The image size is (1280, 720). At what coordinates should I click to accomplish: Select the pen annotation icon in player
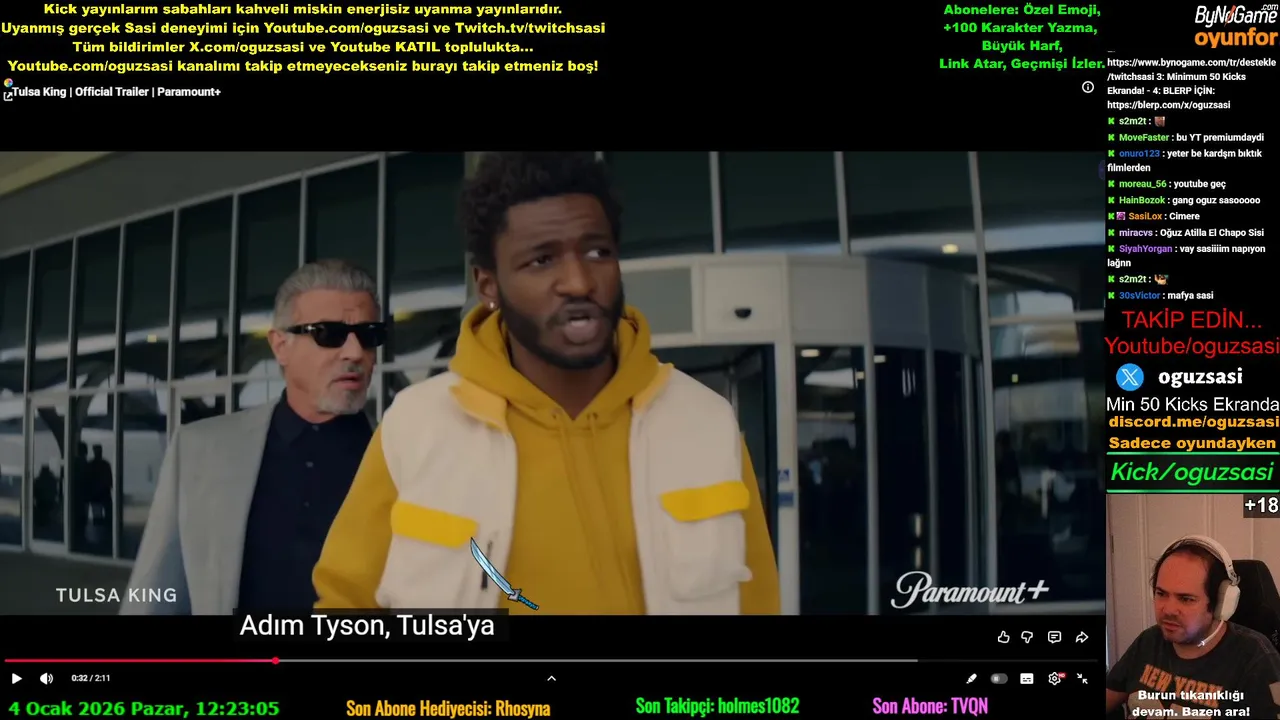coord(971,679)
